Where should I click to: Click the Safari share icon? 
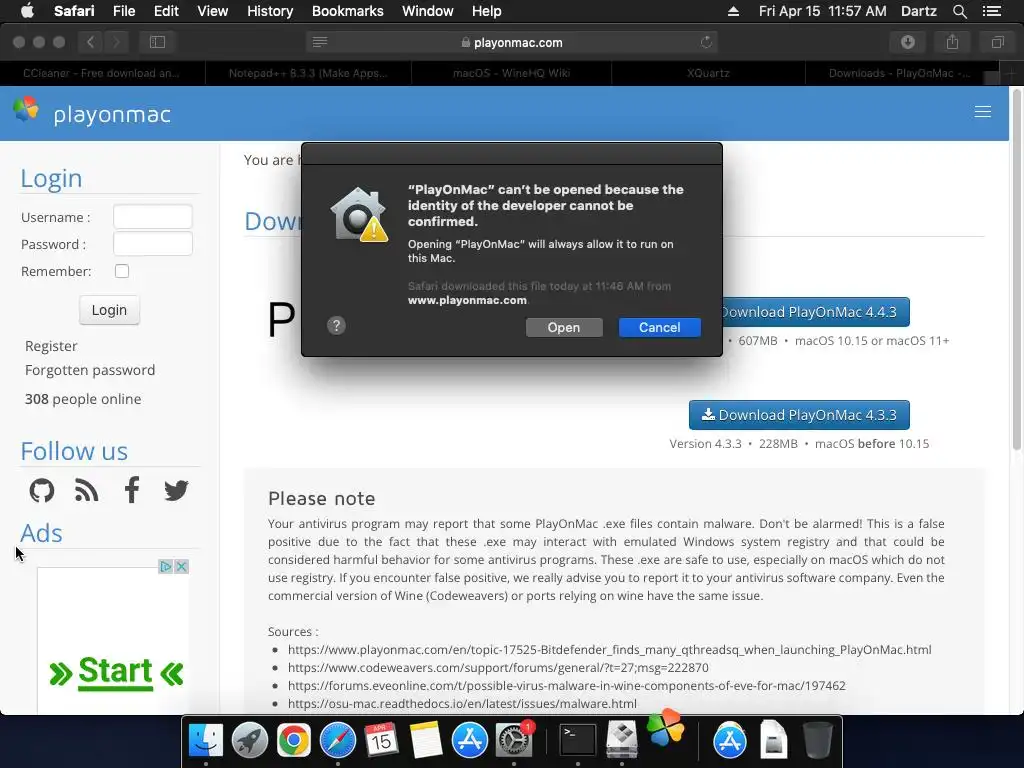pos(953,42)
